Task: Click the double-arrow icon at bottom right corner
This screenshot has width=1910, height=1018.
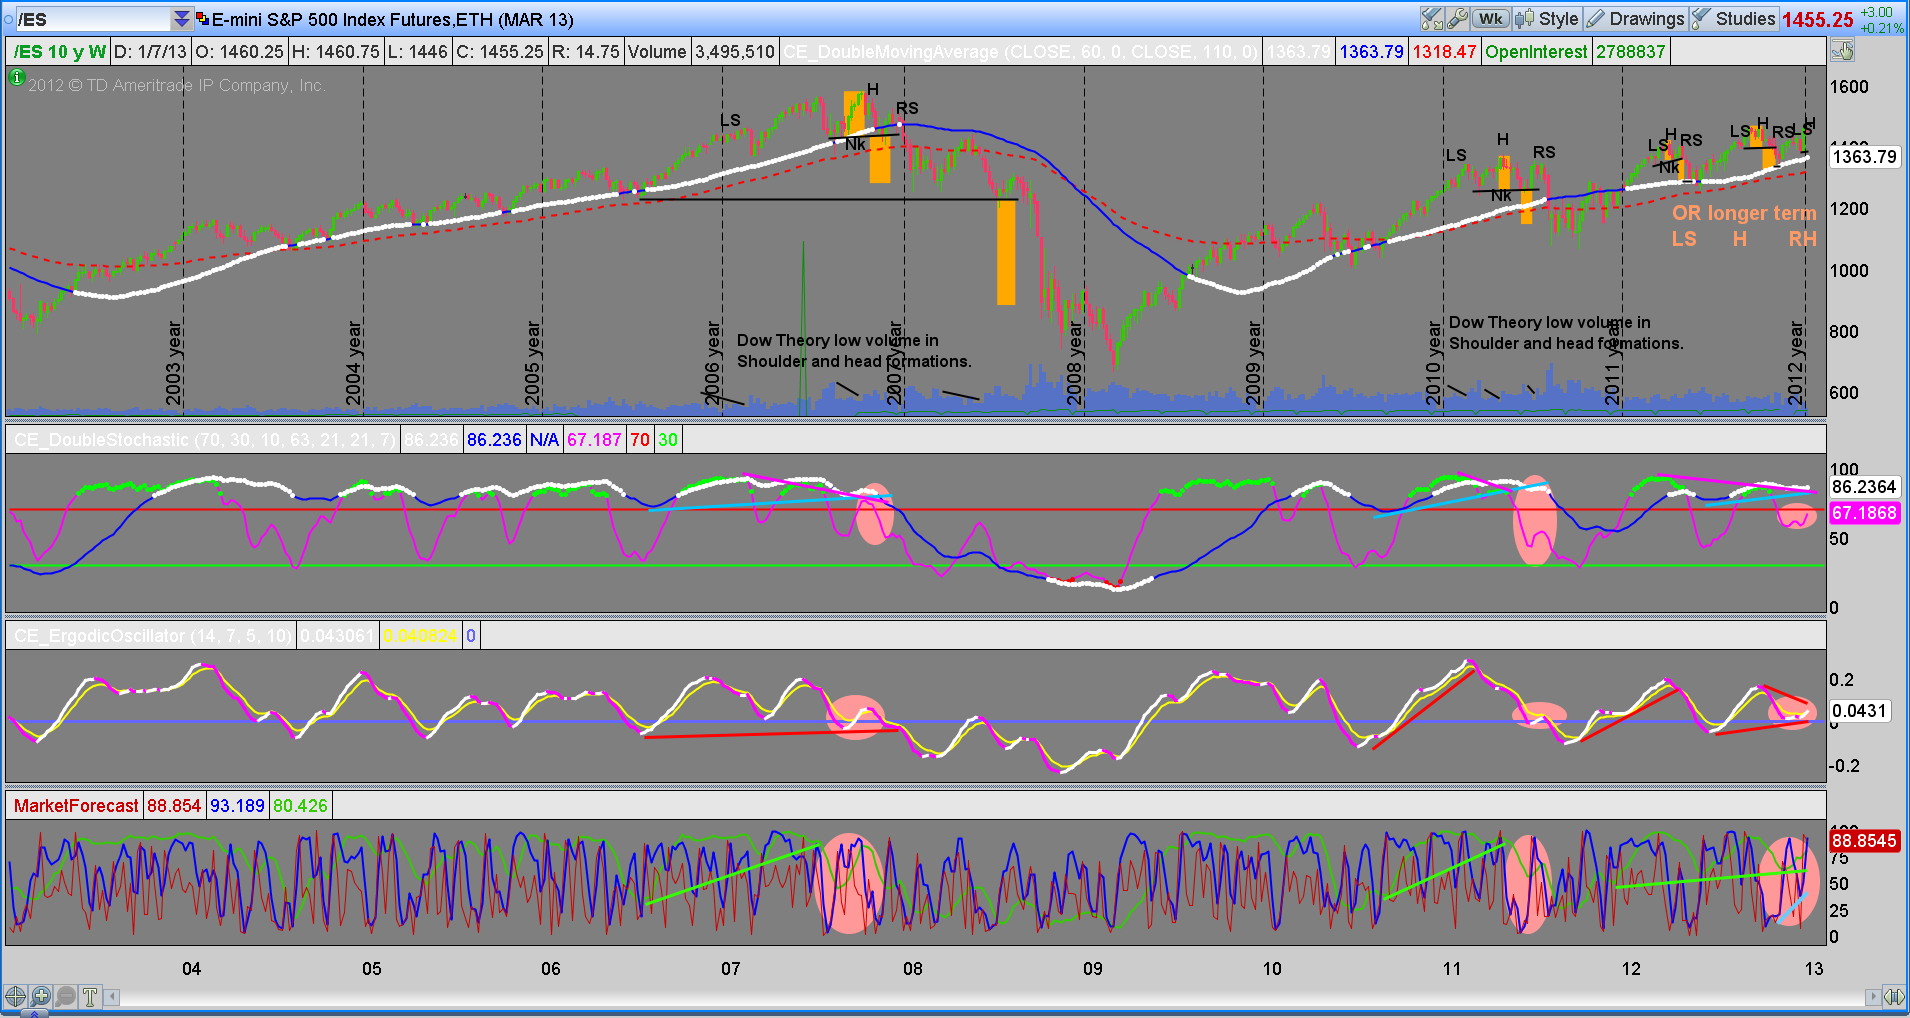Action: [1894, 997]
